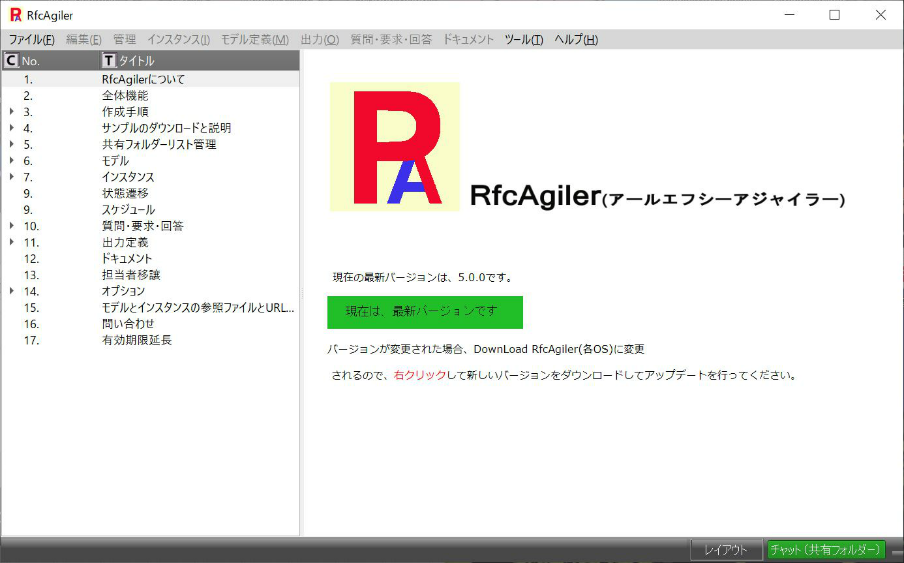Expand item 4 サンプルのダウンロードと説明
Viewport: 904px width, 563px height.
click(x=12, y=127)
